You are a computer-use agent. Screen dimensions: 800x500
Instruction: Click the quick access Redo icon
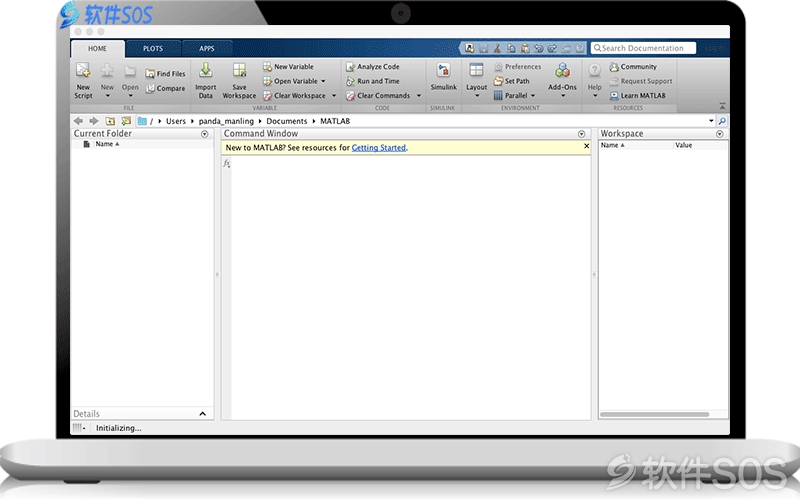click(552, 48)
